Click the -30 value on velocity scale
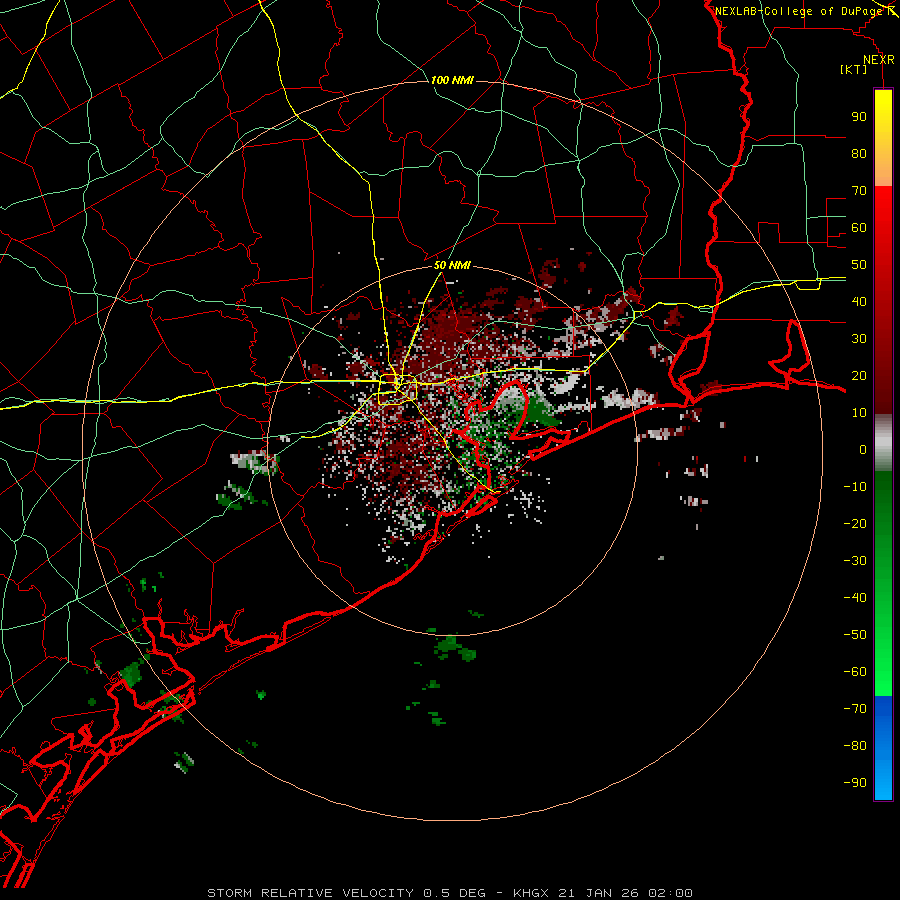The width and height of the screenshot is (900, 900). pos(855,561)
